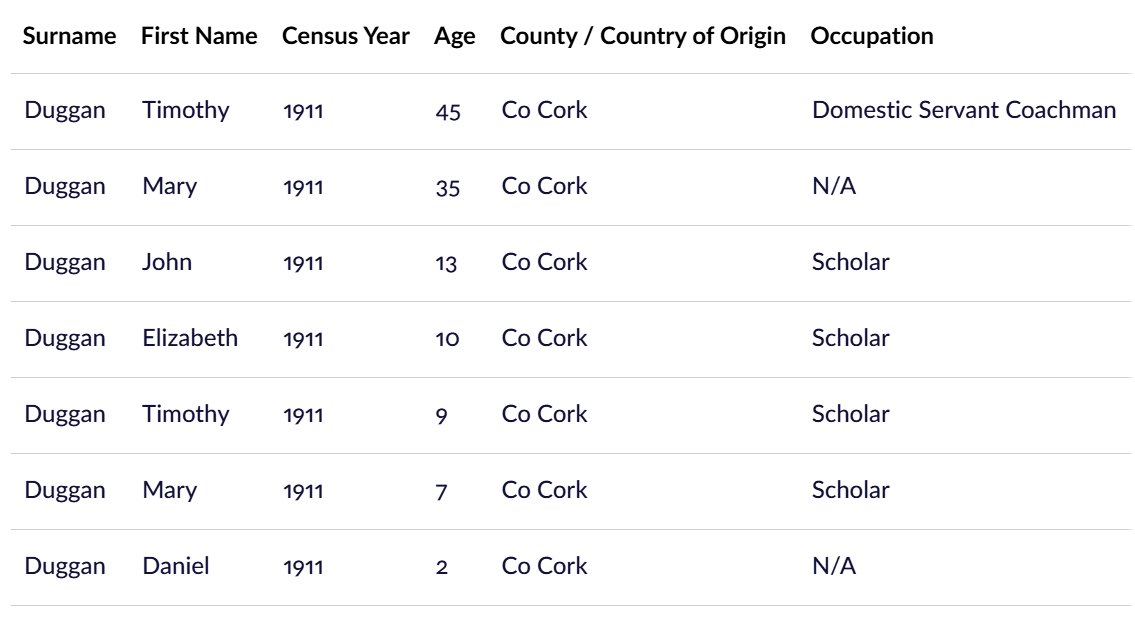Viewport: 1135px width, 619px height.
Task: Click Elizabeth's Co Cork origin cell
Action: (544, 338)
